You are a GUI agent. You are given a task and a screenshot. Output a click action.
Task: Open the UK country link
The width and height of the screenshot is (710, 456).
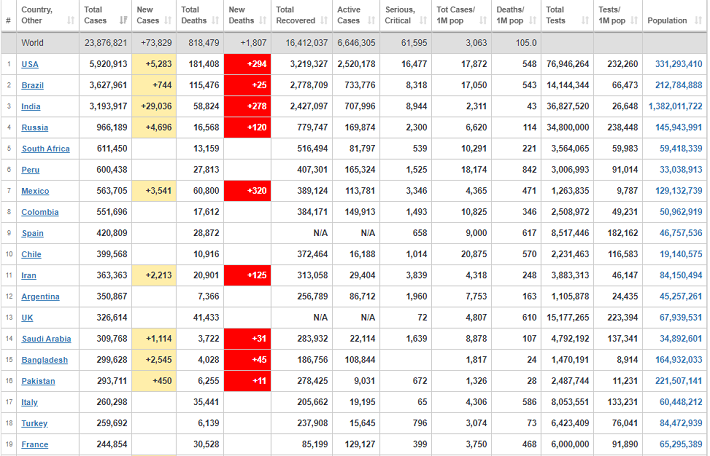point(27,318)
